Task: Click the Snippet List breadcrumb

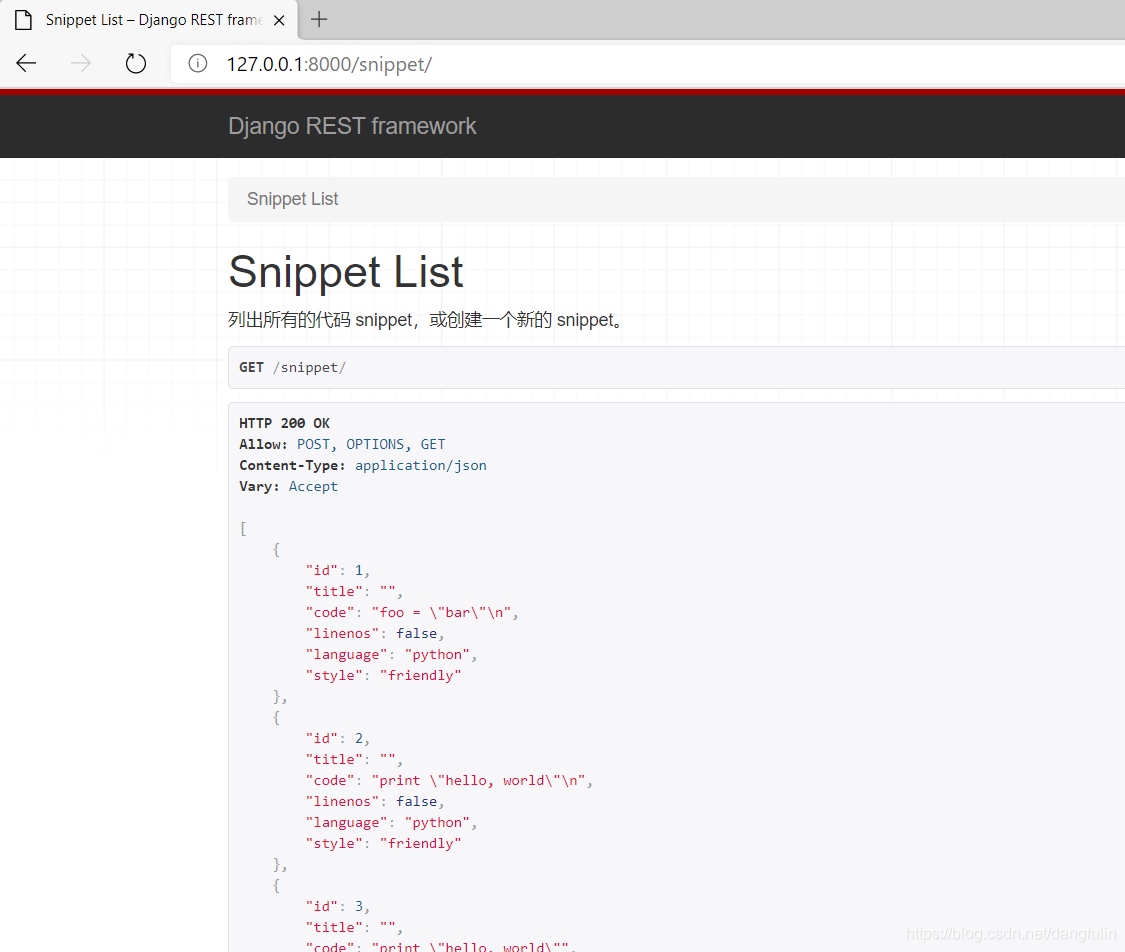Action: pos(292,199)
